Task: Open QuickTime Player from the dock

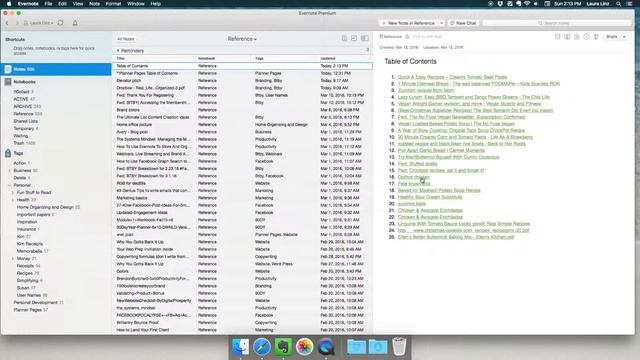Action: click(325, 347)
